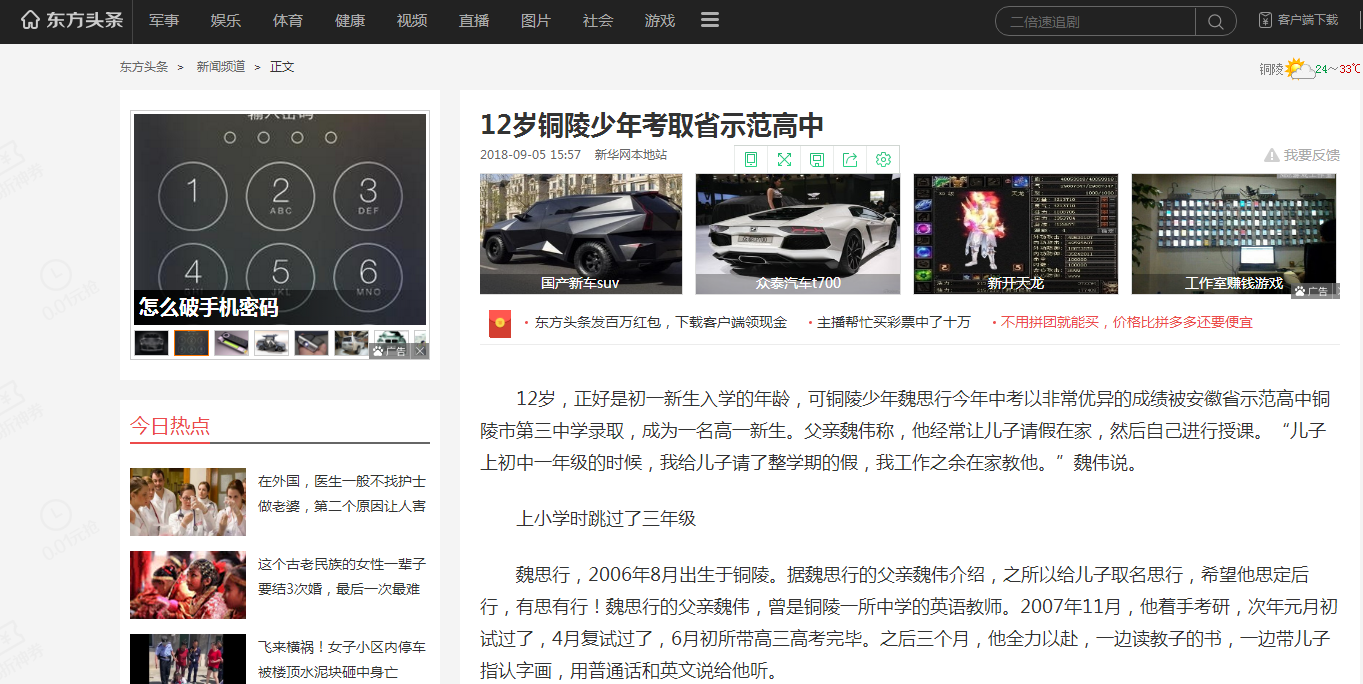Click 我要反馈 feedback link
The image size is (1363, 684).
coord(1302,155)
